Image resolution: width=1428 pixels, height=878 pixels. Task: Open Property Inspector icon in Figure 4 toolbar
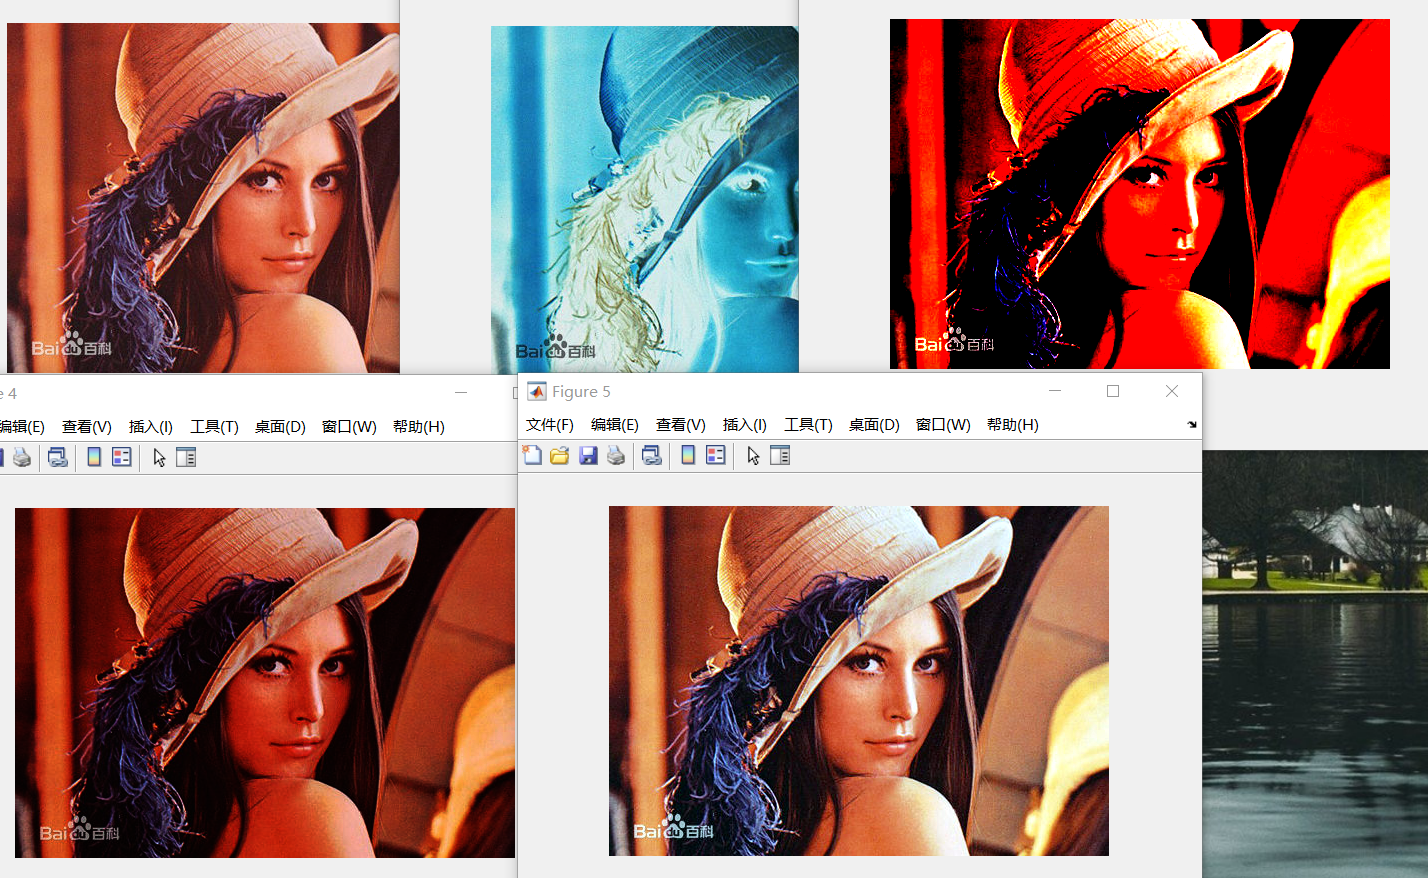pos(186,458)
